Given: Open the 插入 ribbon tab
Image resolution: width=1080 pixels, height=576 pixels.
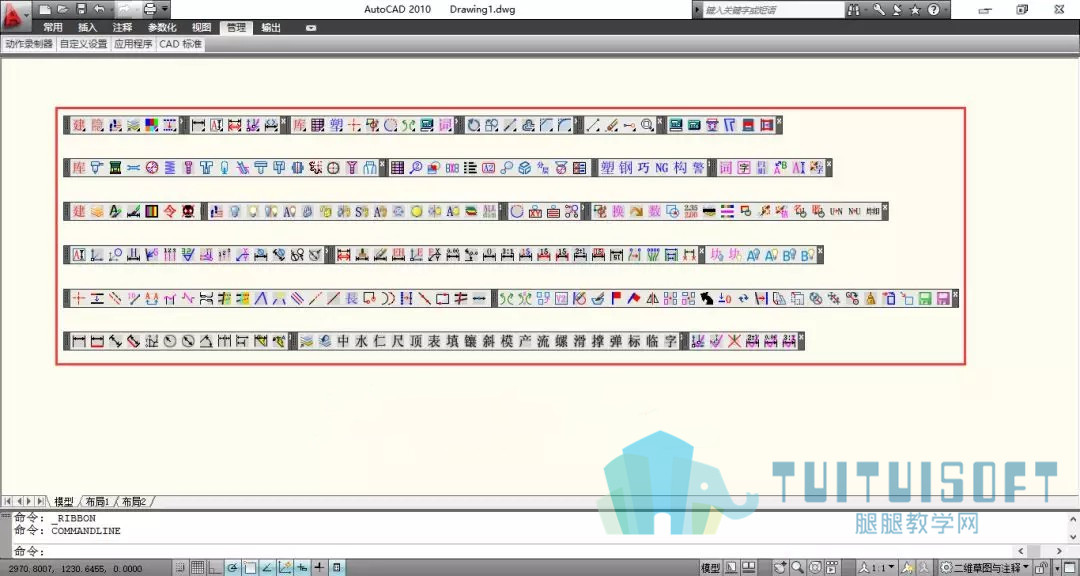Looking at the screenshot, I should pos(87,28).
